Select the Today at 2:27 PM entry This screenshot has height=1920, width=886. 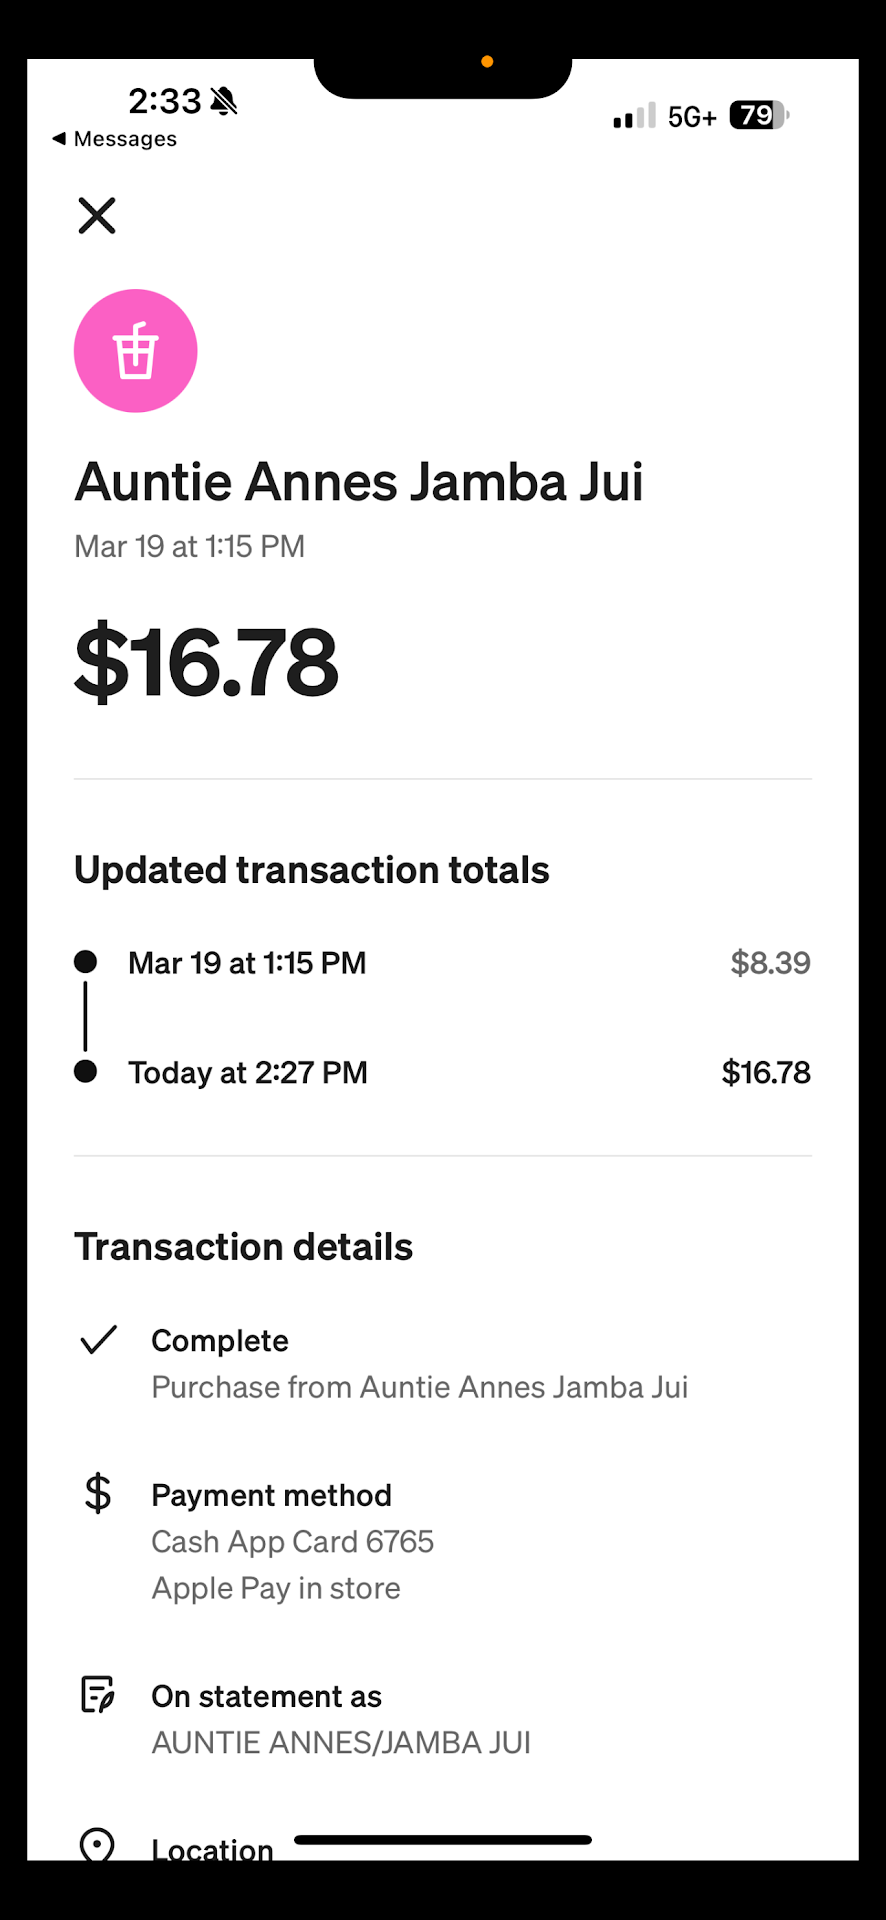point(247,1073)
